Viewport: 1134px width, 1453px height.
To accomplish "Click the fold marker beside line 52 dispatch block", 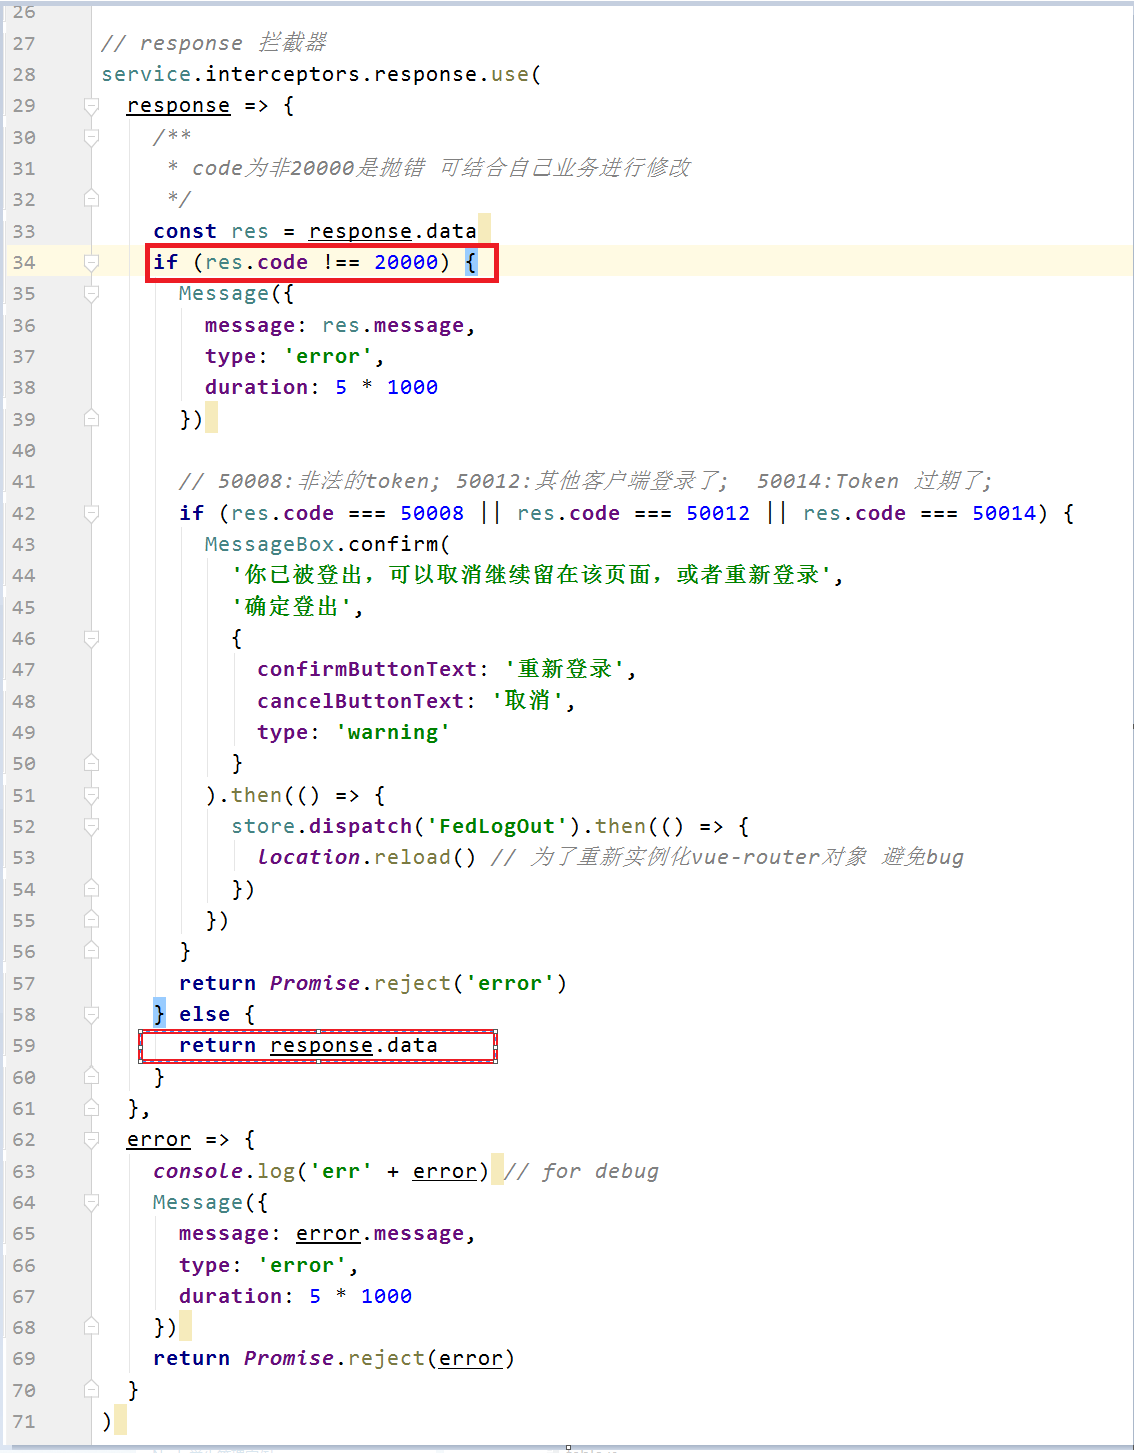I will coord(91,826).
